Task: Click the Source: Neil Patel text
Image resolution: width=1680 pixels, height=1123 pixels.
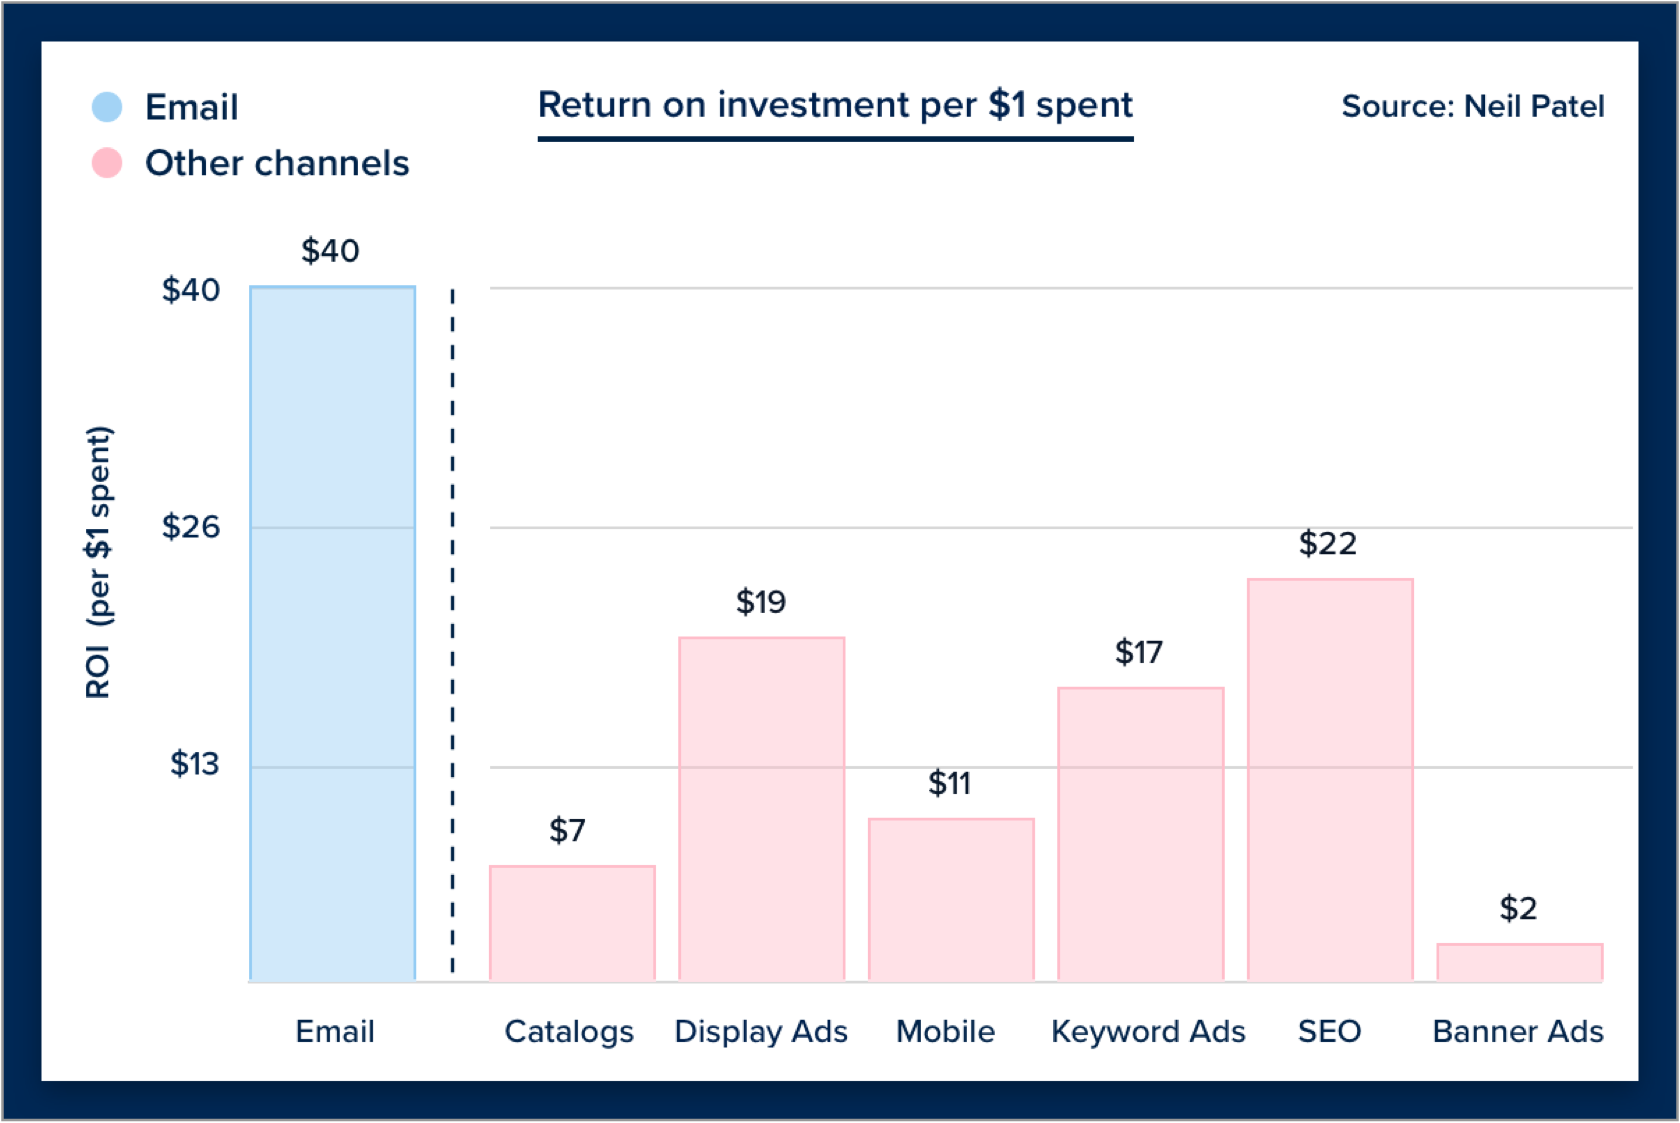Action: (x=1472, y=106)
